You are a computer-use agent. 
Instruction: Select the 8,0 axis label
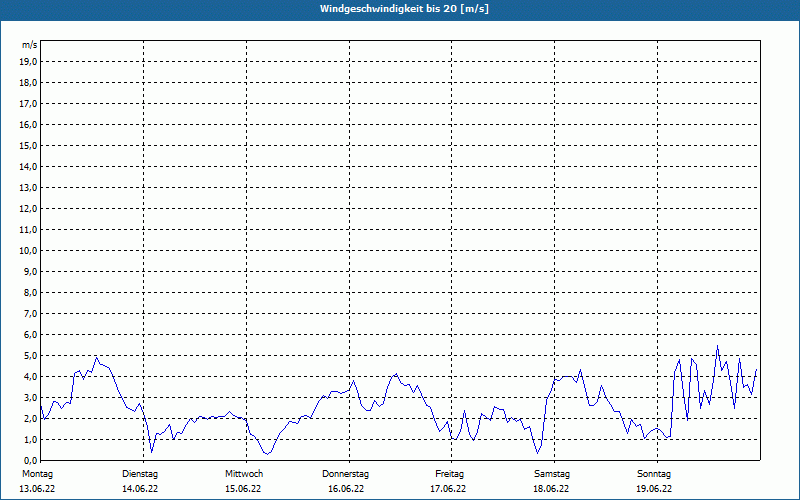click(30, 292)
